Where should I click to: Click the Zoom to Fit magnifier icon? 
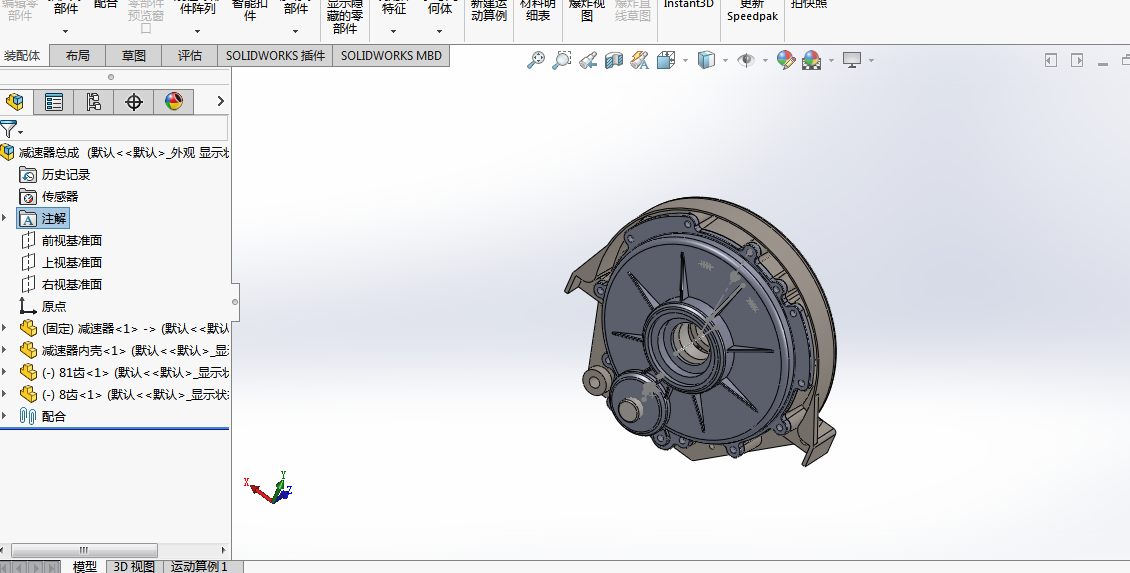[537, 61]
